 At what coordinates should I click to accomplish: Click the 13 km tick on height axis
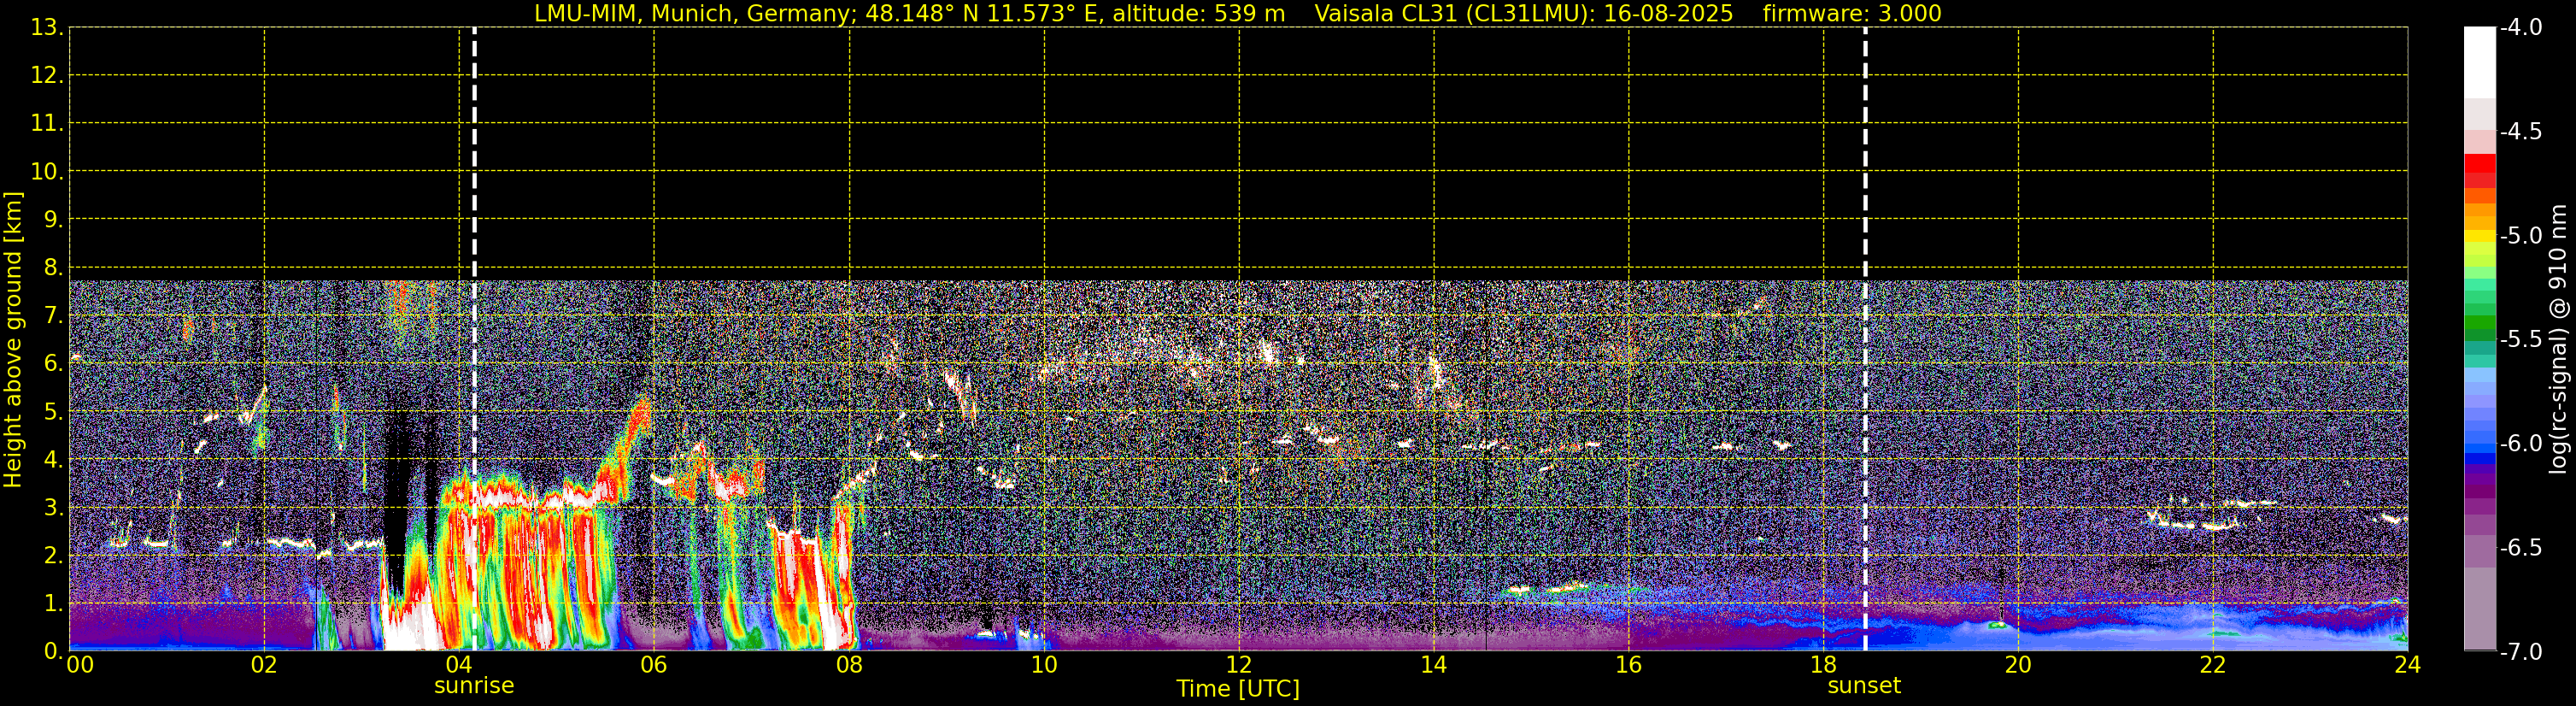46,28
